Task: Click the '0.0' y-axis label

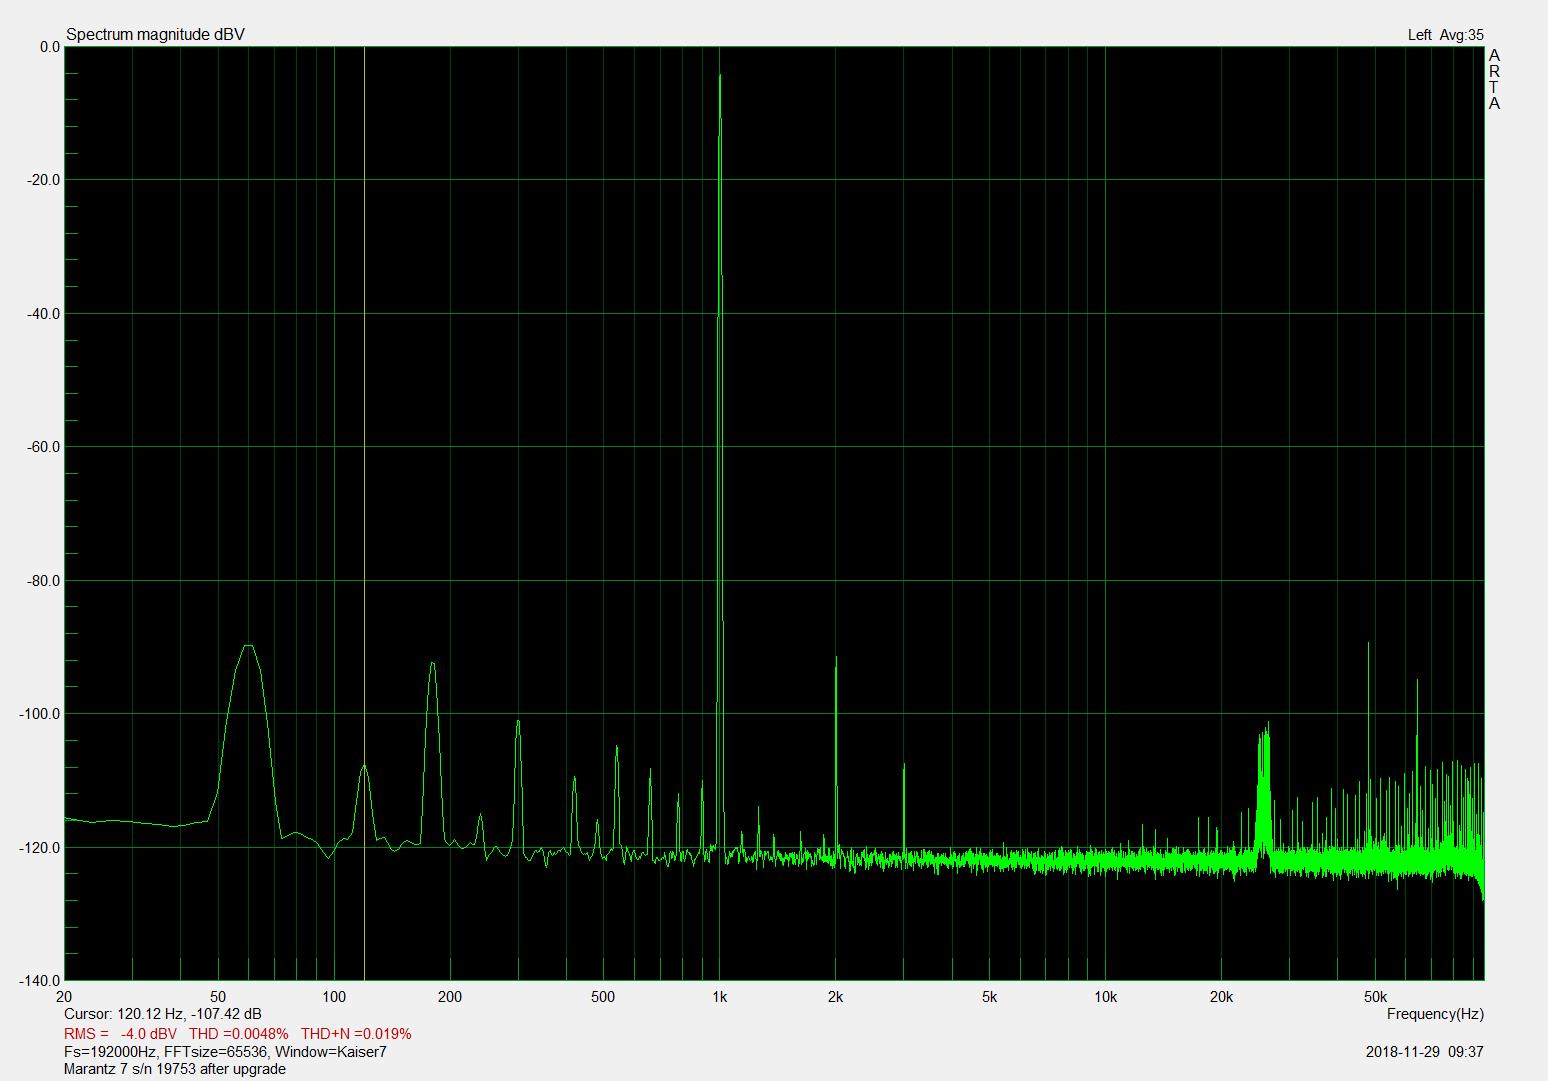Action: (x=49, y=47)
